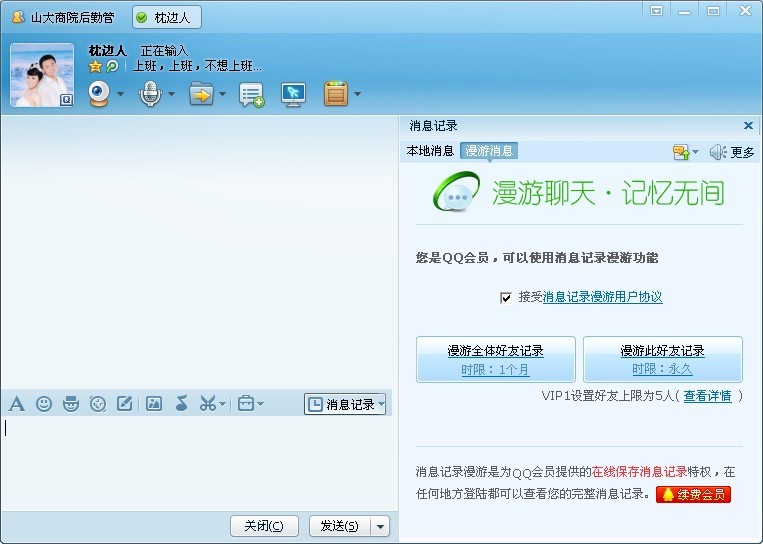Start remote desktop assistance icon

click(x=293, y=94)
